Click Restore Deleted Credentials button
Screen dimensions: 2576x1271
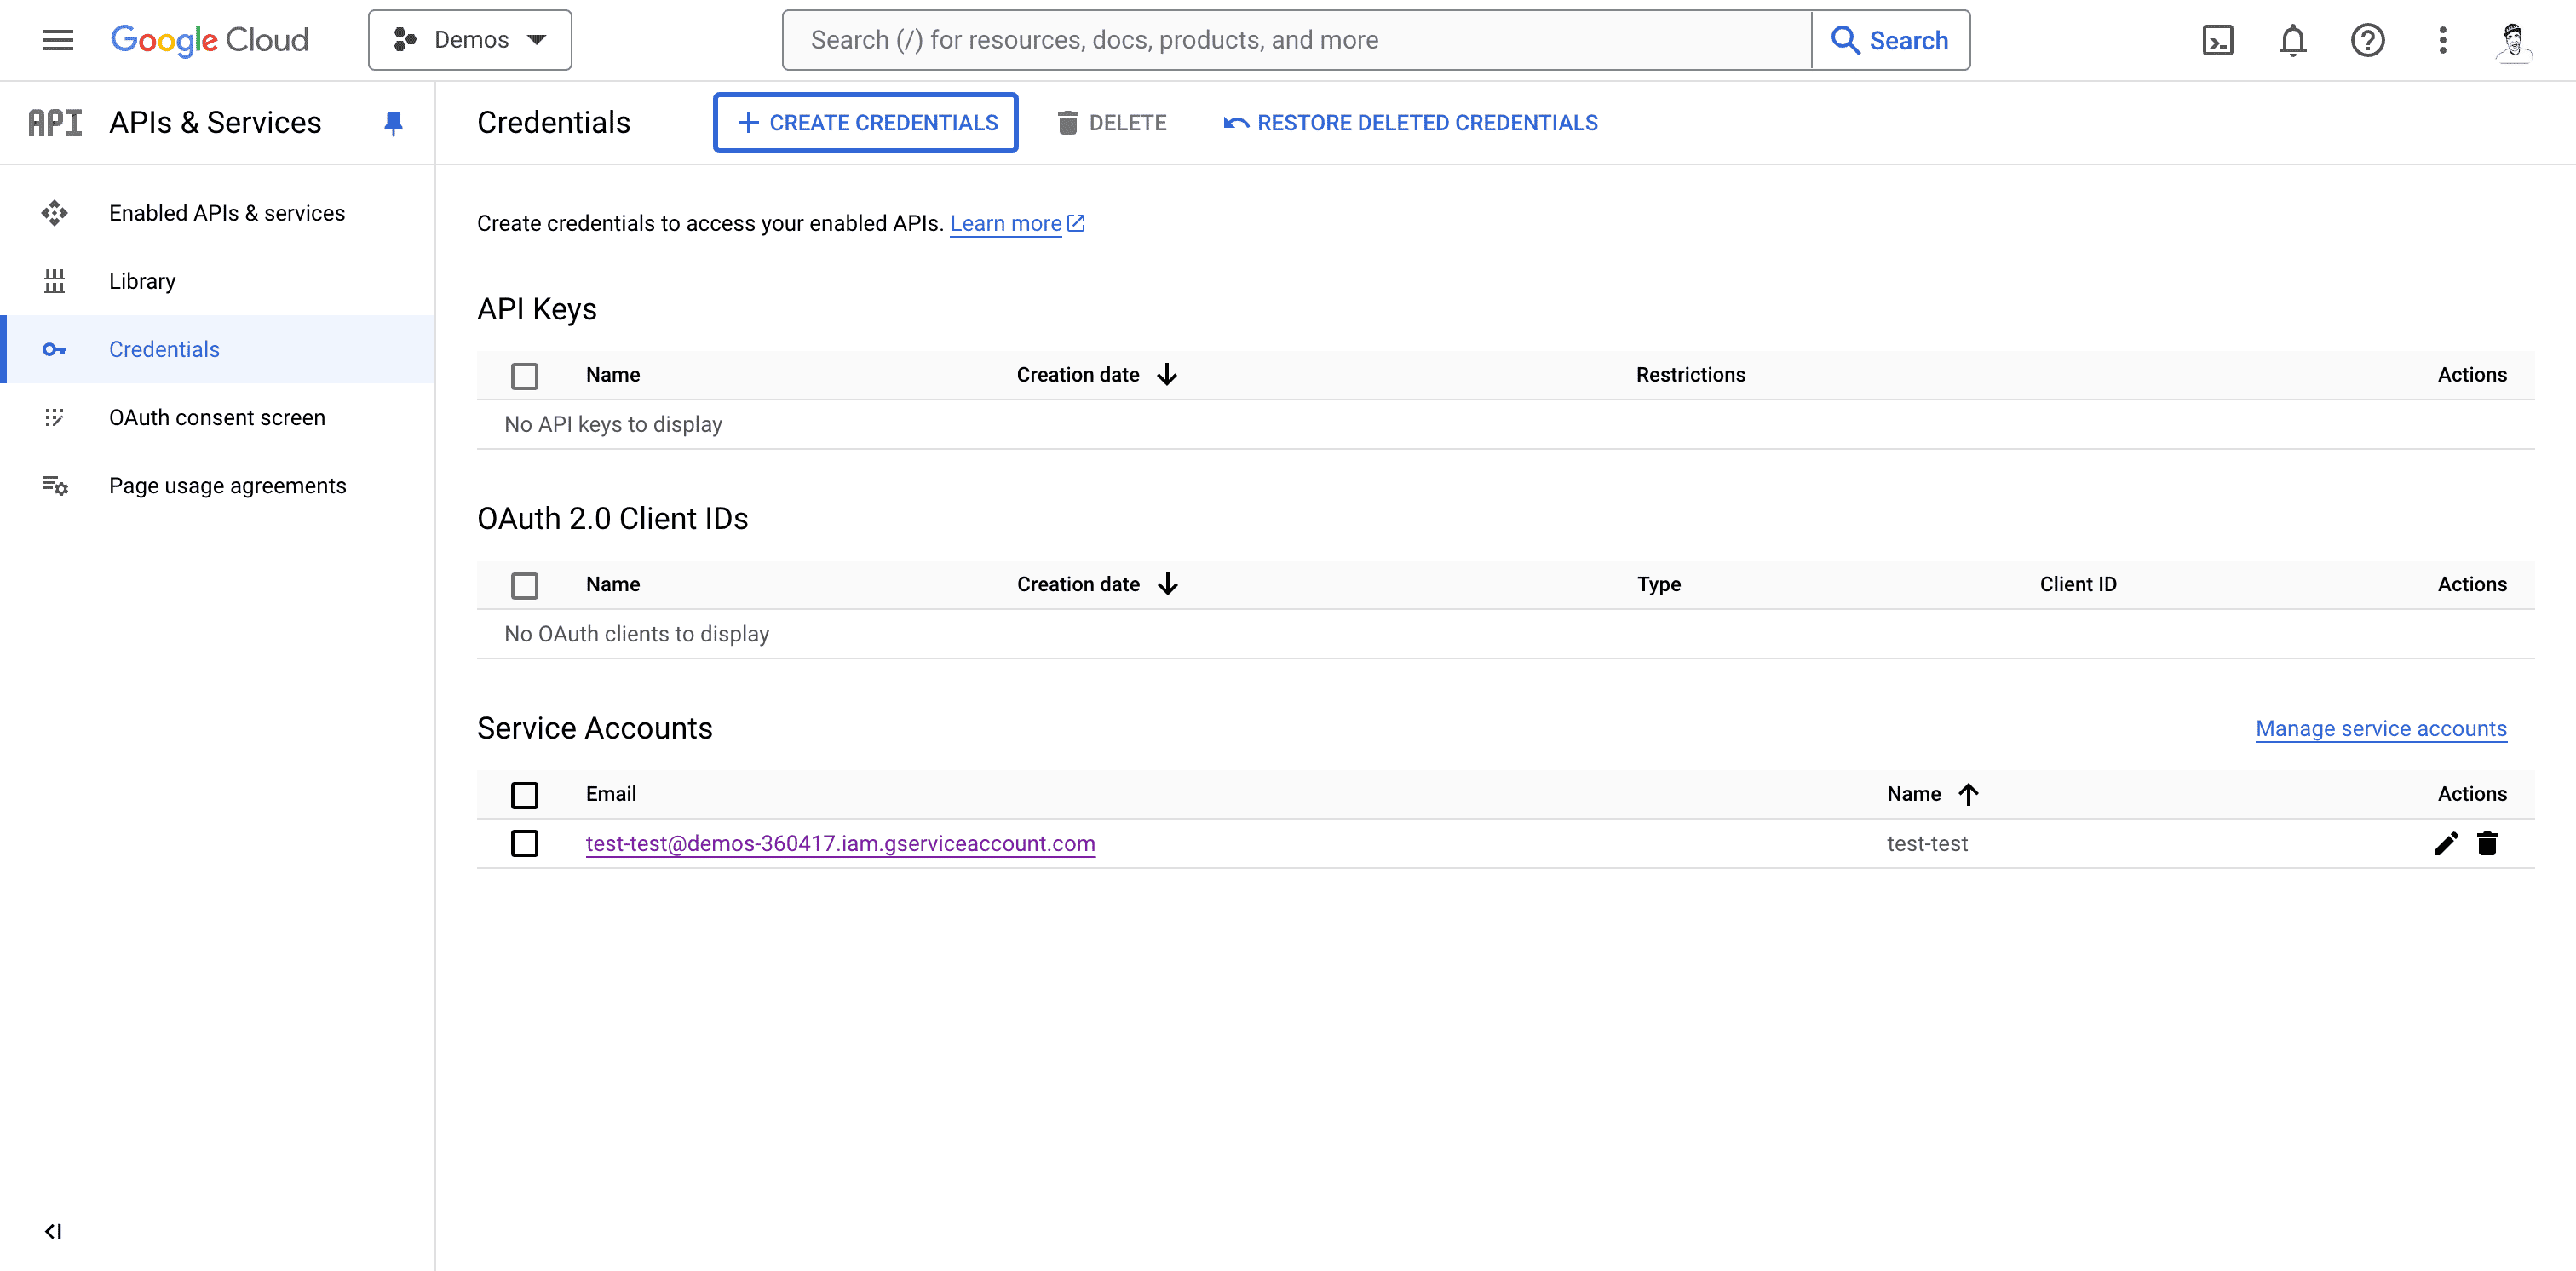[x=1410, y=123]
